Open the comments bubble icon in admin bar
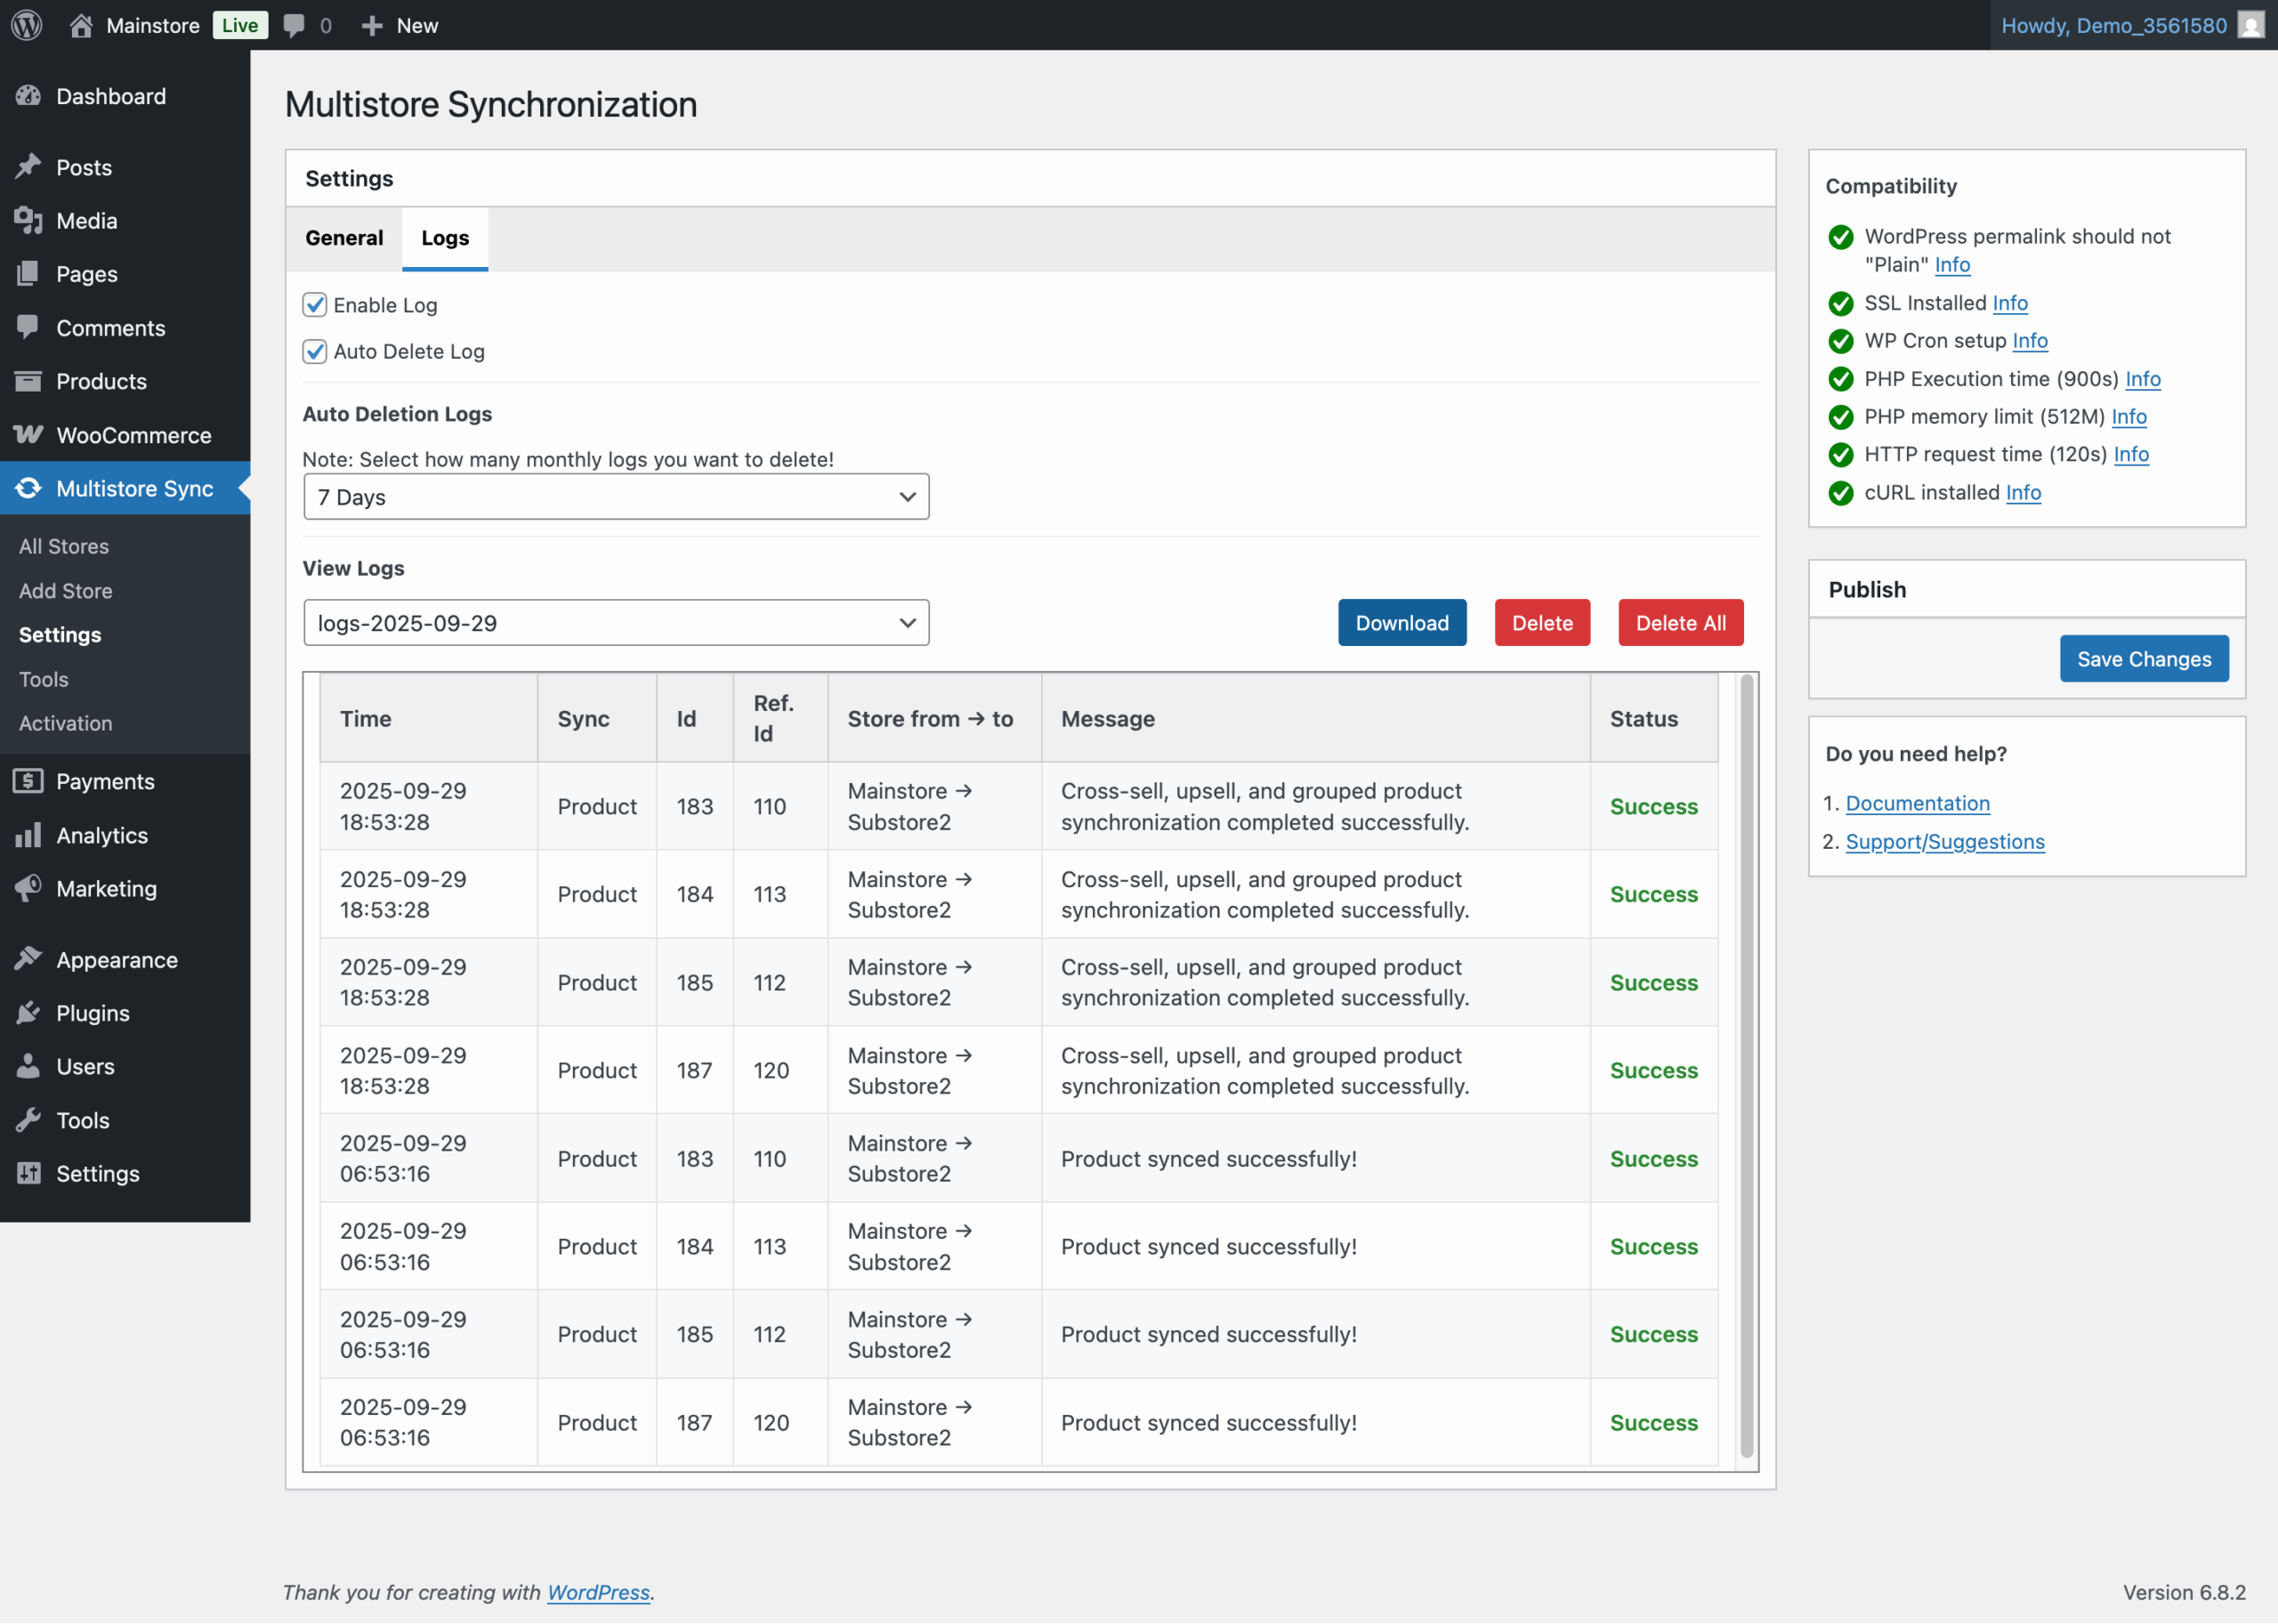Image resolution: width=2278 pixels, height=1624 pixels. (294, 25)
